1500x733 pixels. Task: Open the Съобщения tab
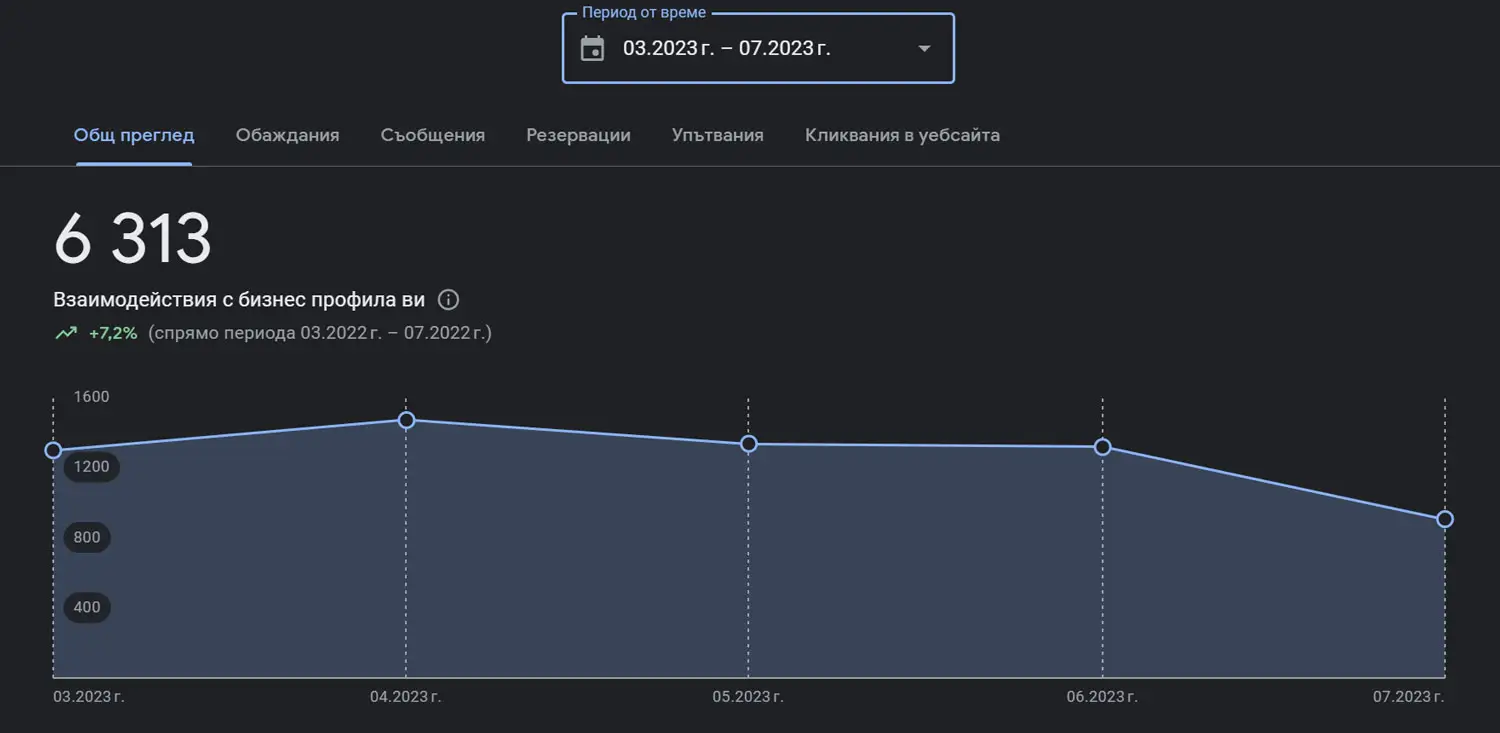click(432, 135)
